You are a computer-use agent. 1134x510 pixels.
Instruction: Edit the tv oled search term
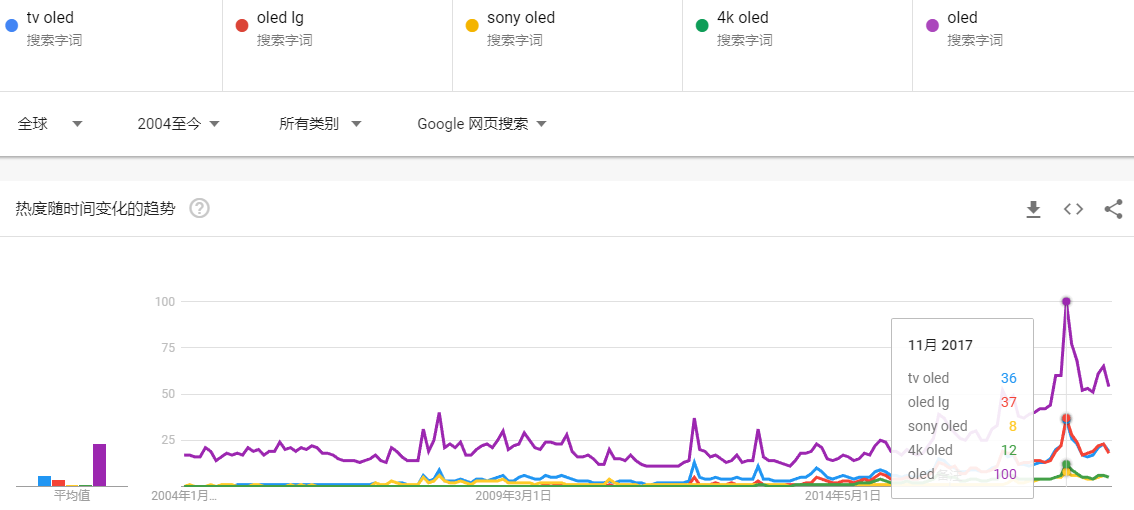point(50,17)
